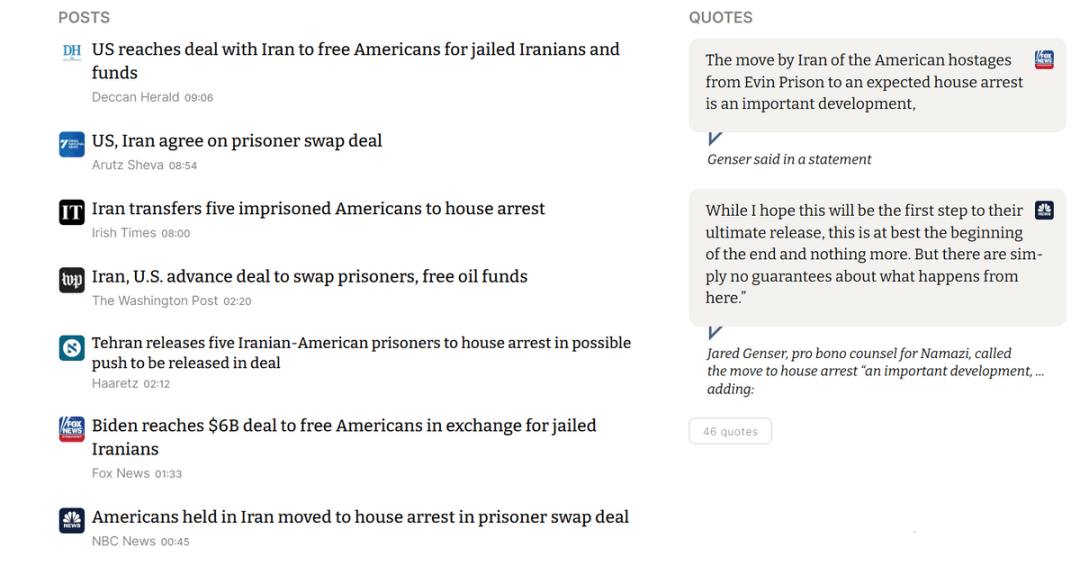Screen dimensions: 1080x565
Task: Click the NBC icon in second quote
Action: pos(1044,210)
